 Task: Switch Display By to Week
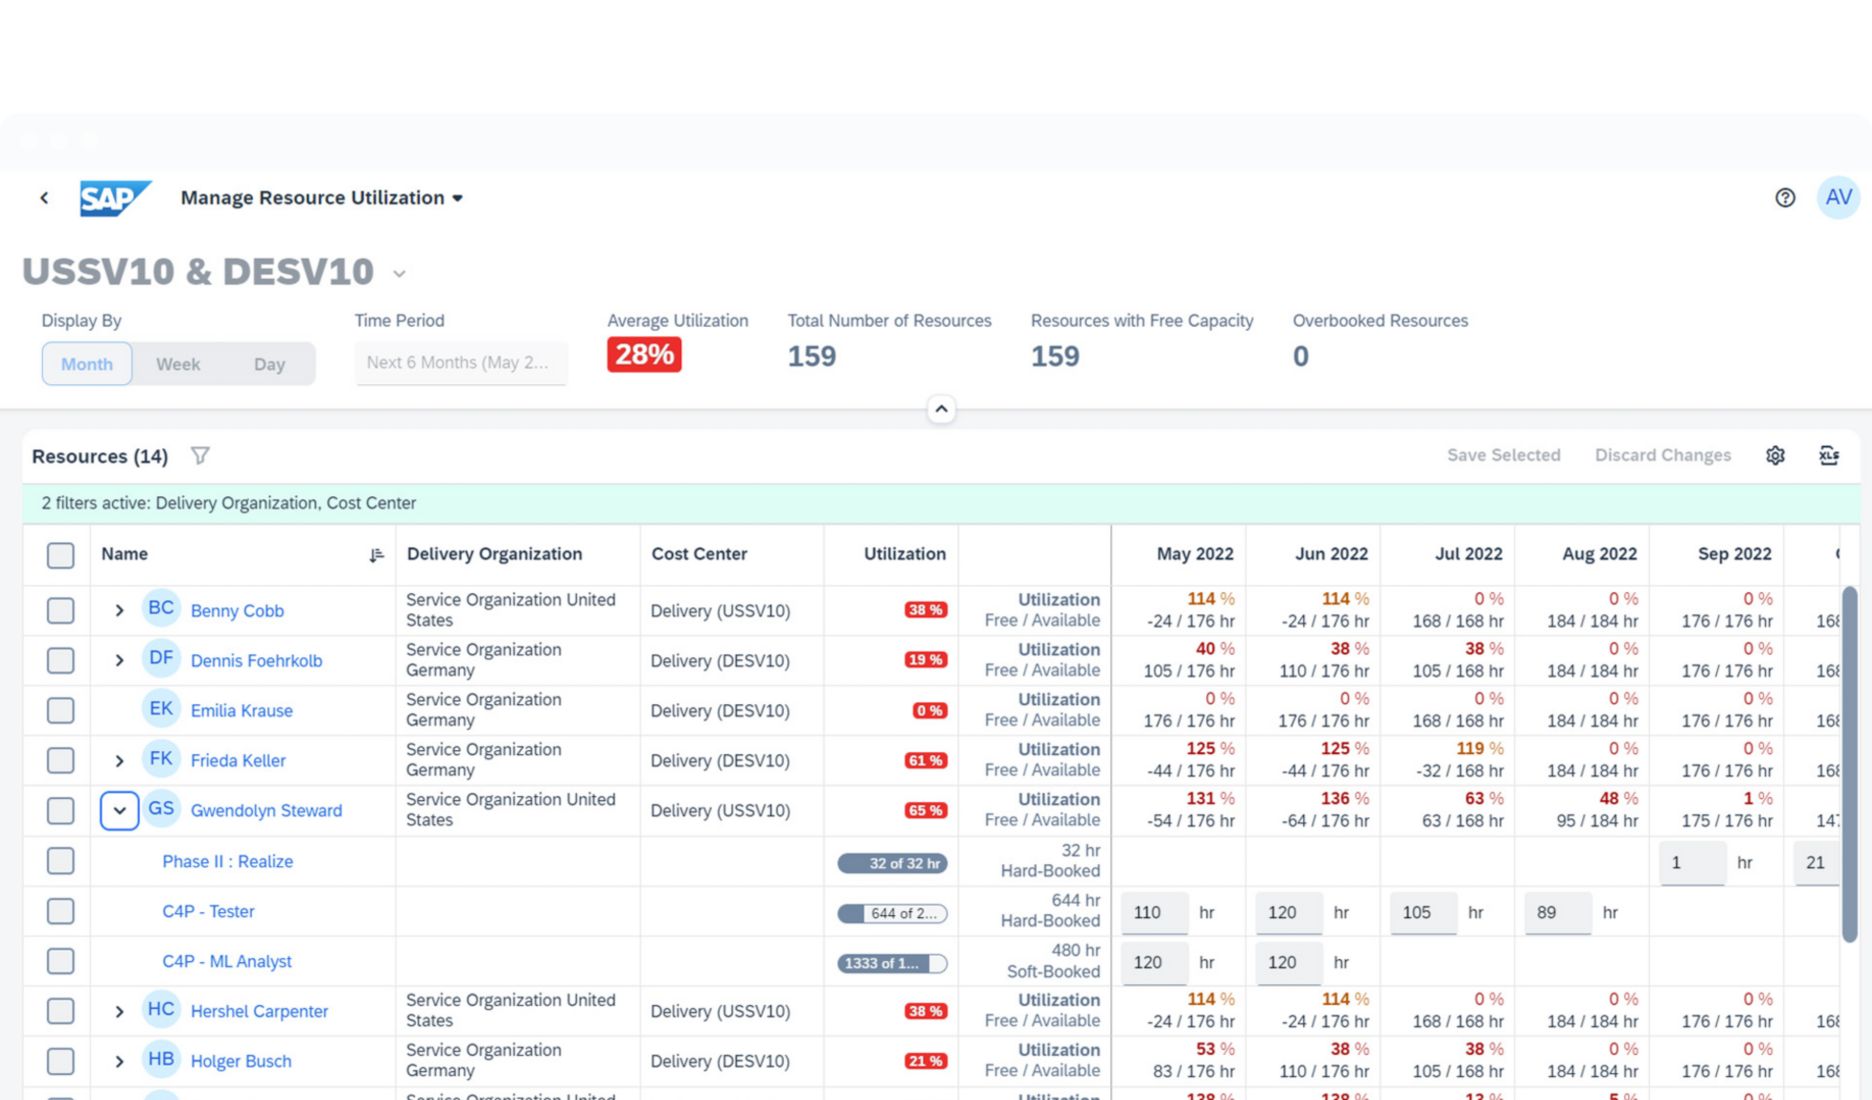177,363
